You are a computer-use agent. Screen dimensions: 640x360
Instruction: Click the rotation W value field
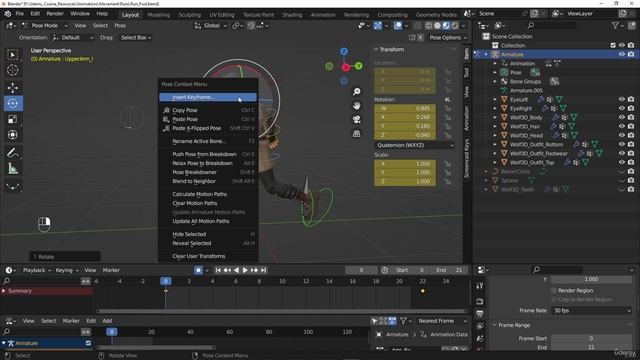405,109
